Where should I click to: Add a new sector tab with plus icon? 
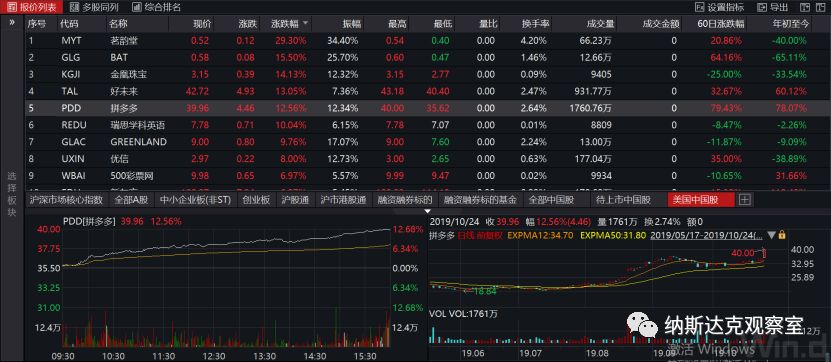[x=745, y=200]
